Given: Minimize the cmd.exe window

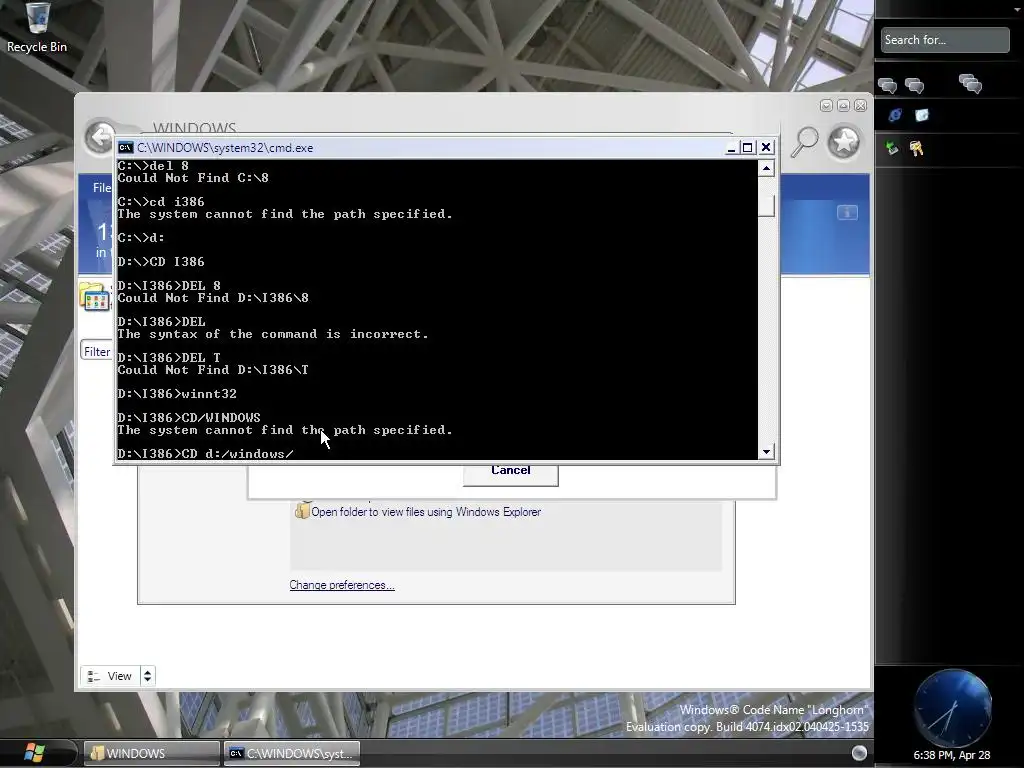Looking at the screenshot, I should click(x=731, y=148).
